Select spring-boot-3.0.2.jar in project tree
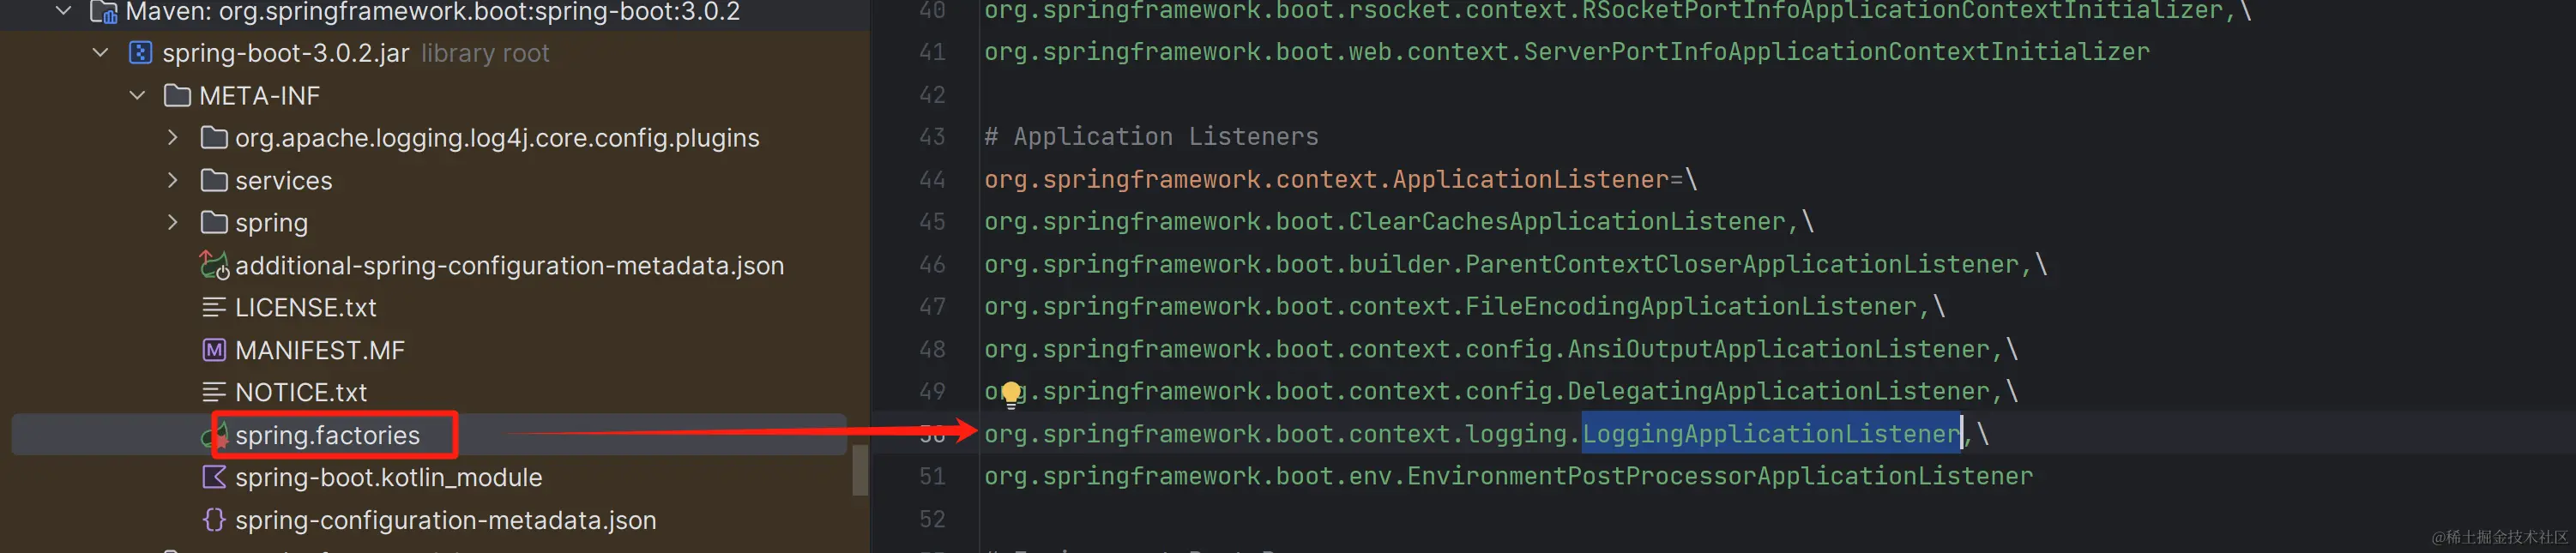 click(286, 52)
